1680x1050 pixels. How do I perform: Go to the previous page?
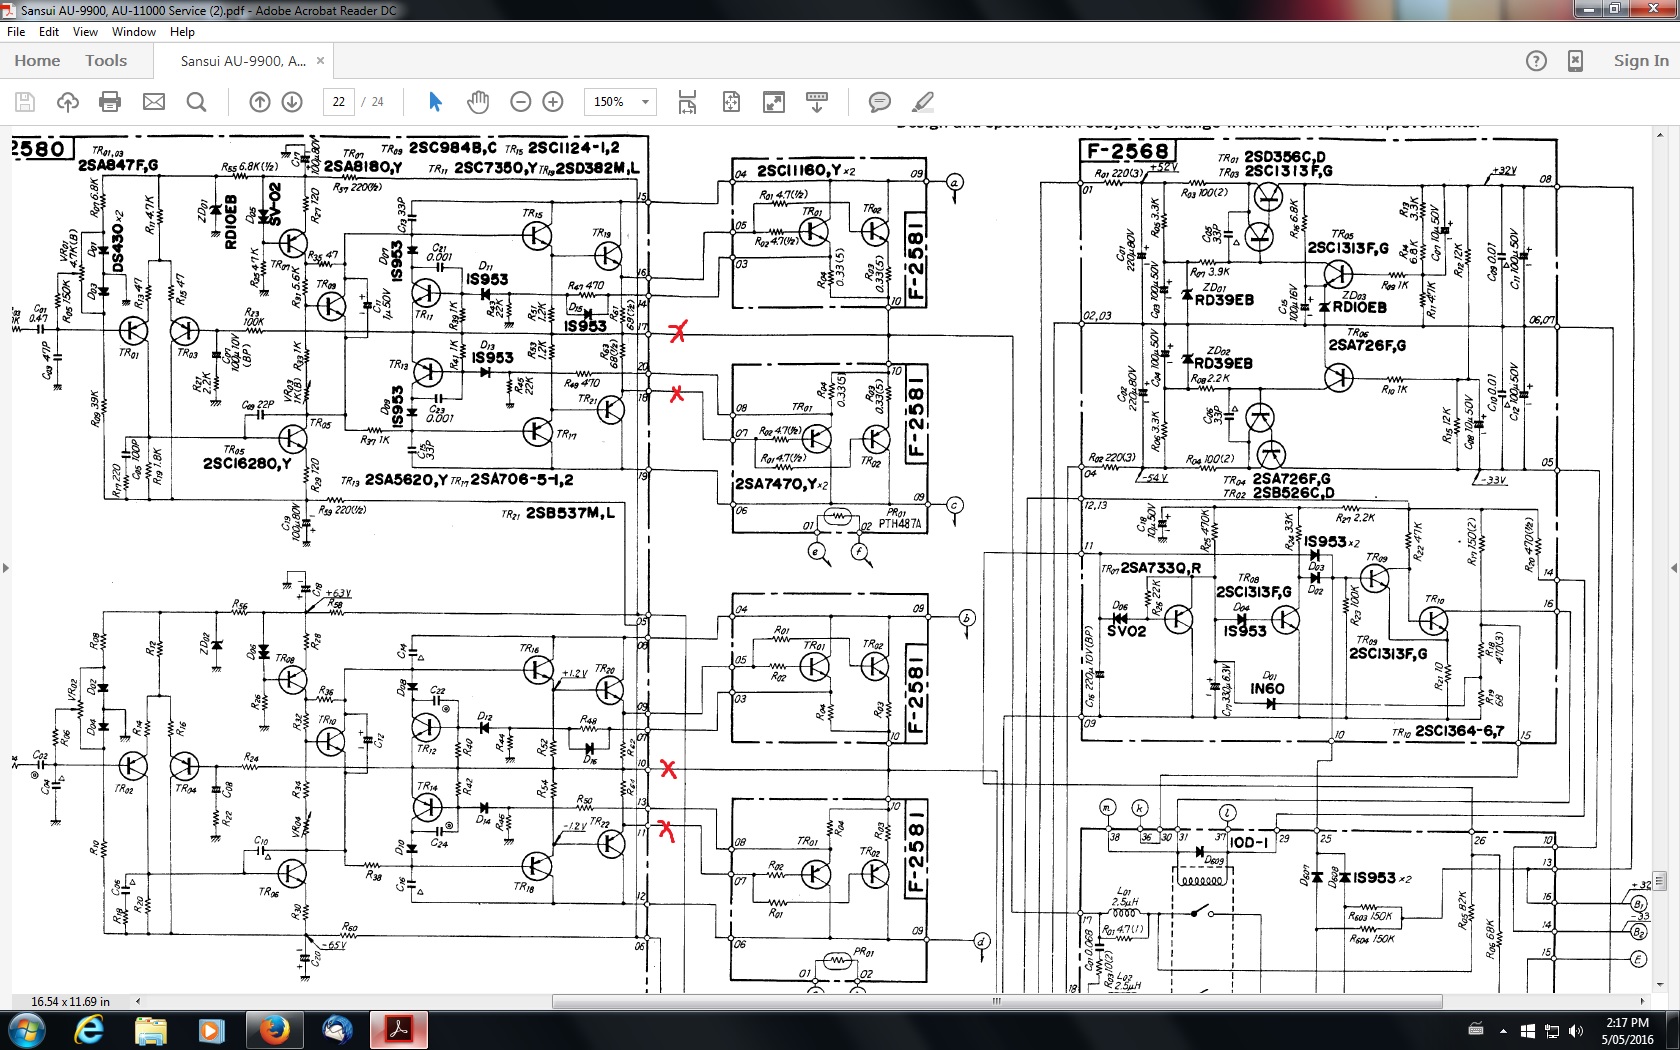click(260, 102)
